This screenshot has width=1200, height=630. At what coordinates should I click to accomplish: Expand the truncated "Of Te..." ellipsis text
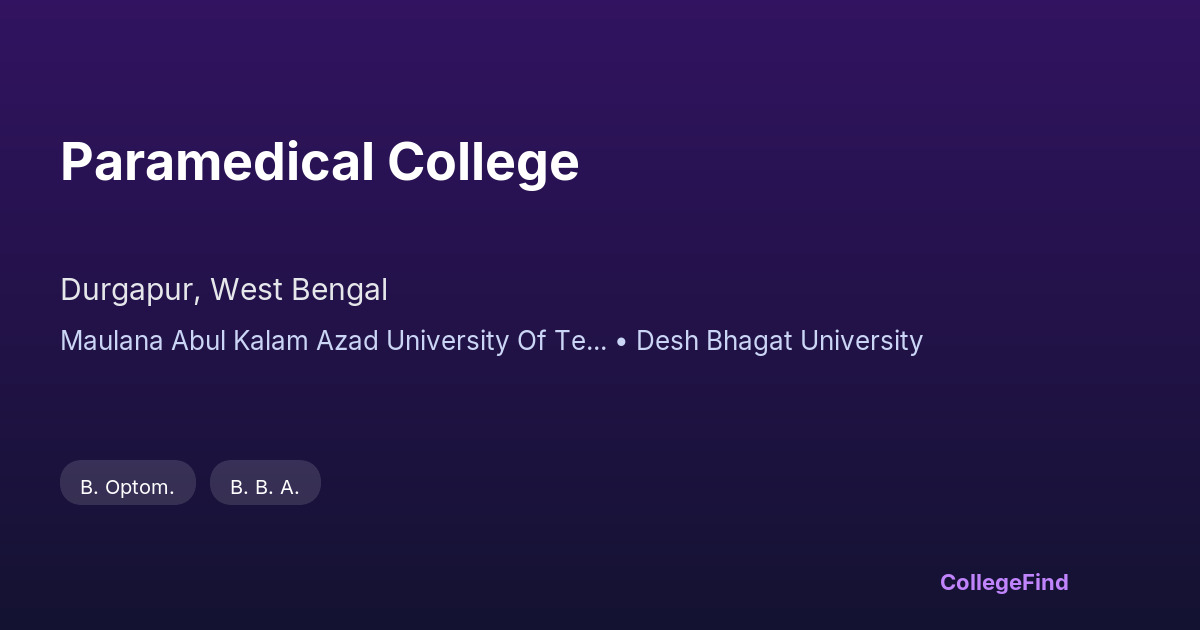(578, 341)
